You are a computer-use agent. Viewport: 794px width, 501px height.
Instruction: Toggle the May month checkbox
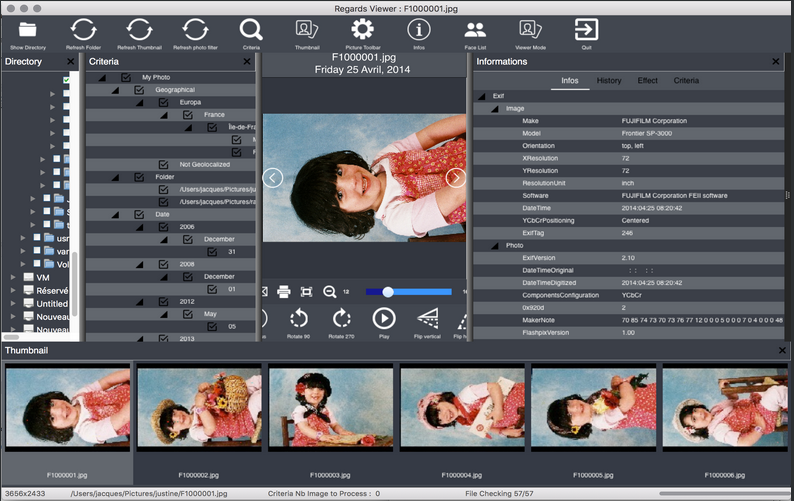[x=187, y=314]
